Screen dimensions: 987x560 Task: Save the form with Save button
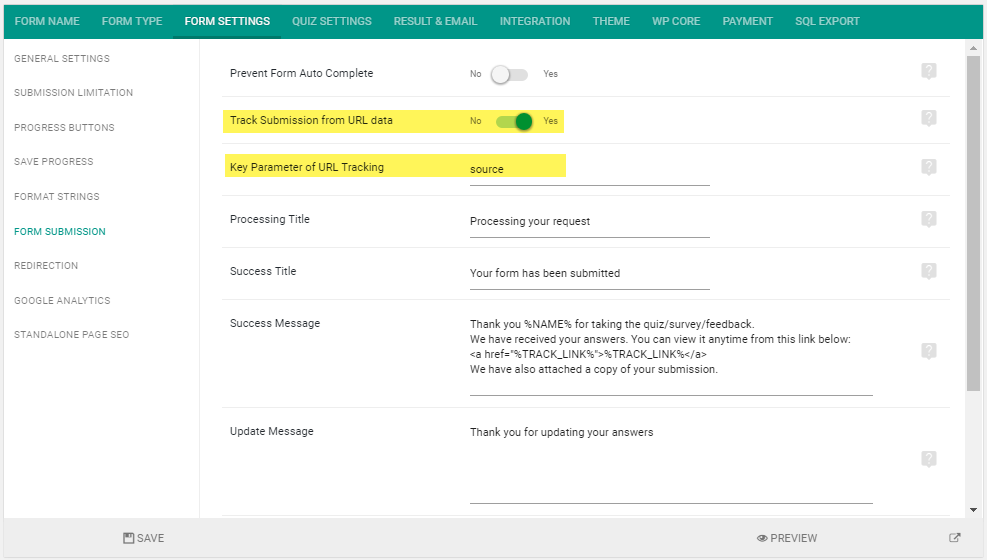coord(144,538)
